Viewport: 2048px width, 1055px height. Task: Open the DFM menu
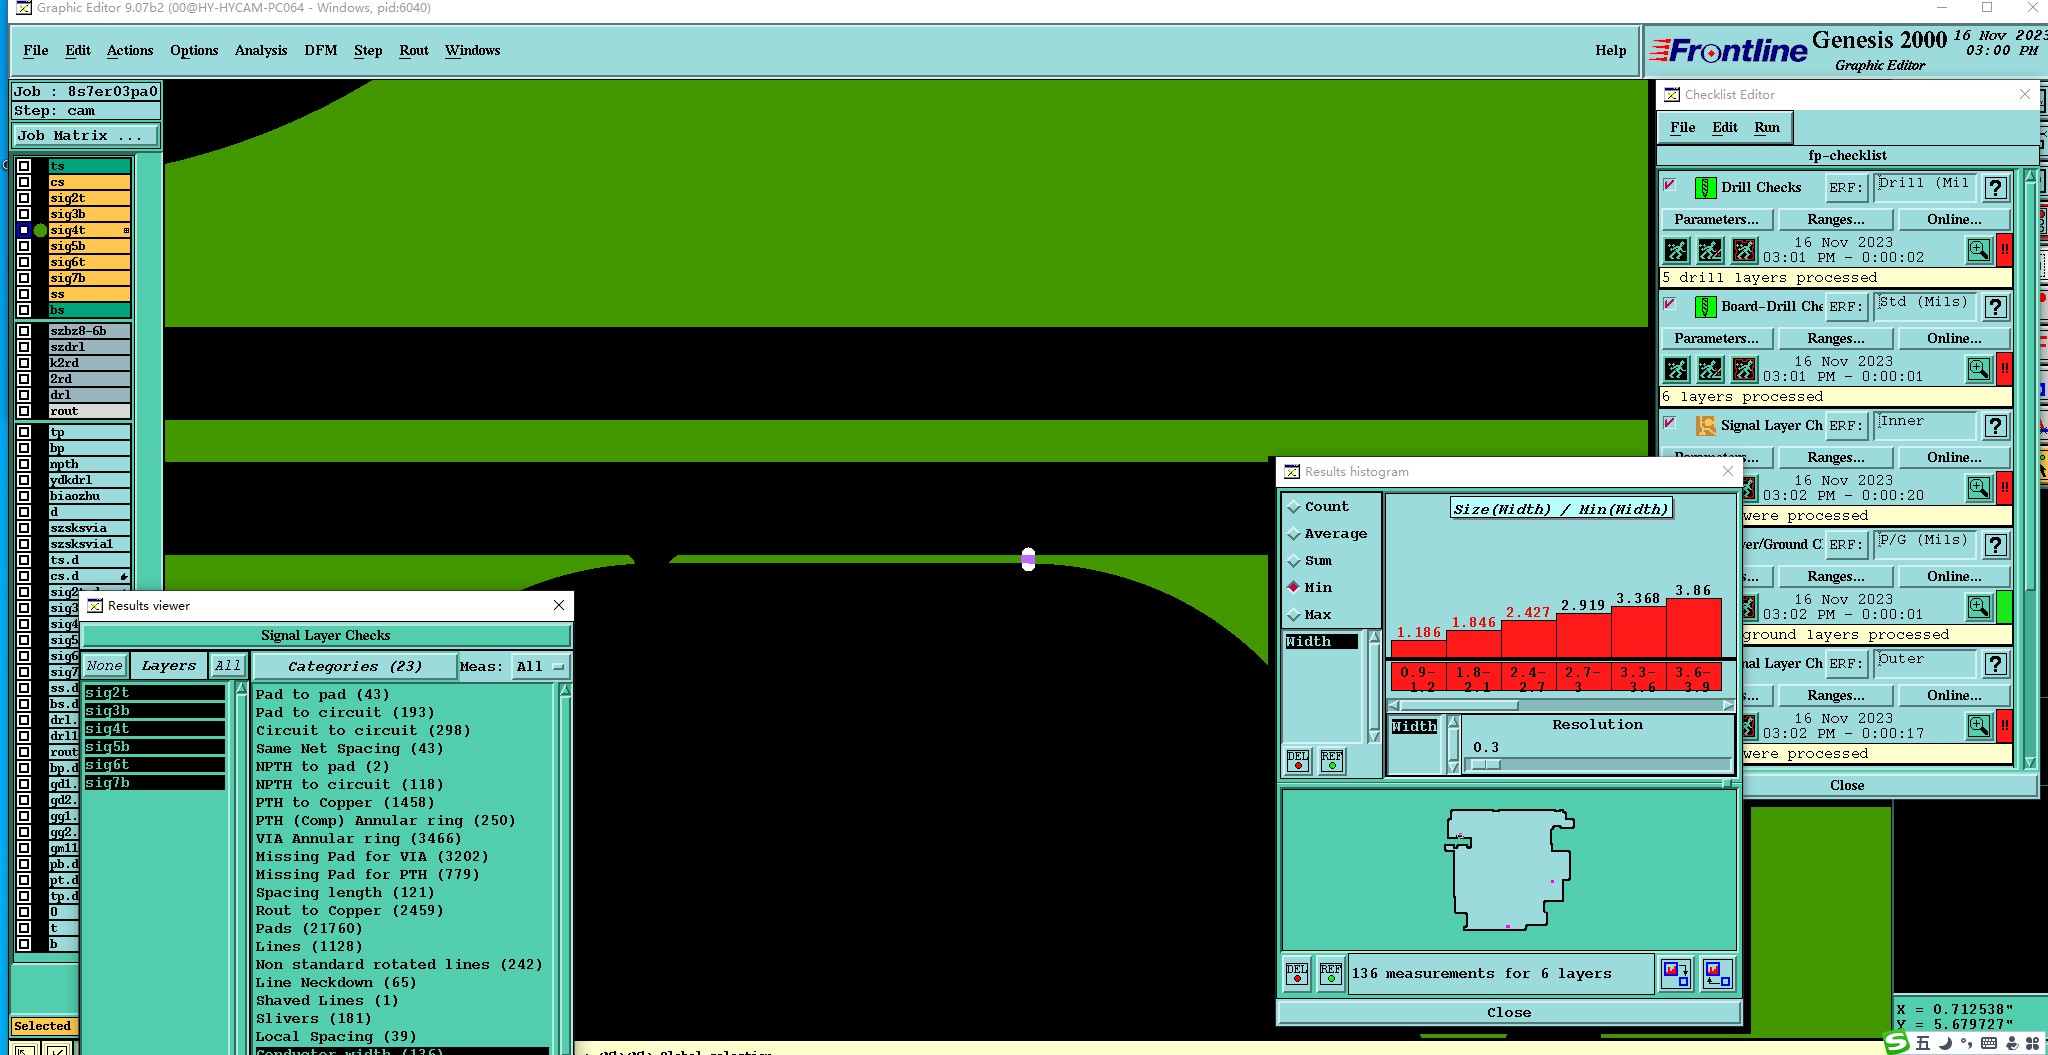click(x=321, y=50)
